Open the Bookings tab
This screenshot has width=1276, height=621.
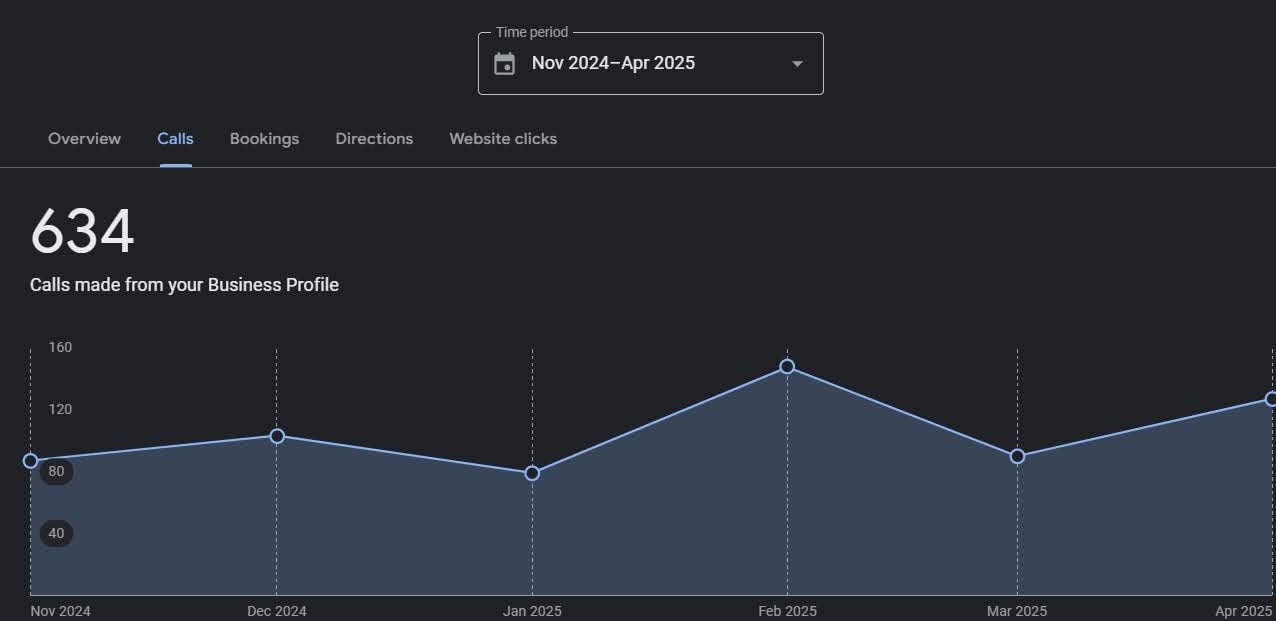click(x=264, y=139)
